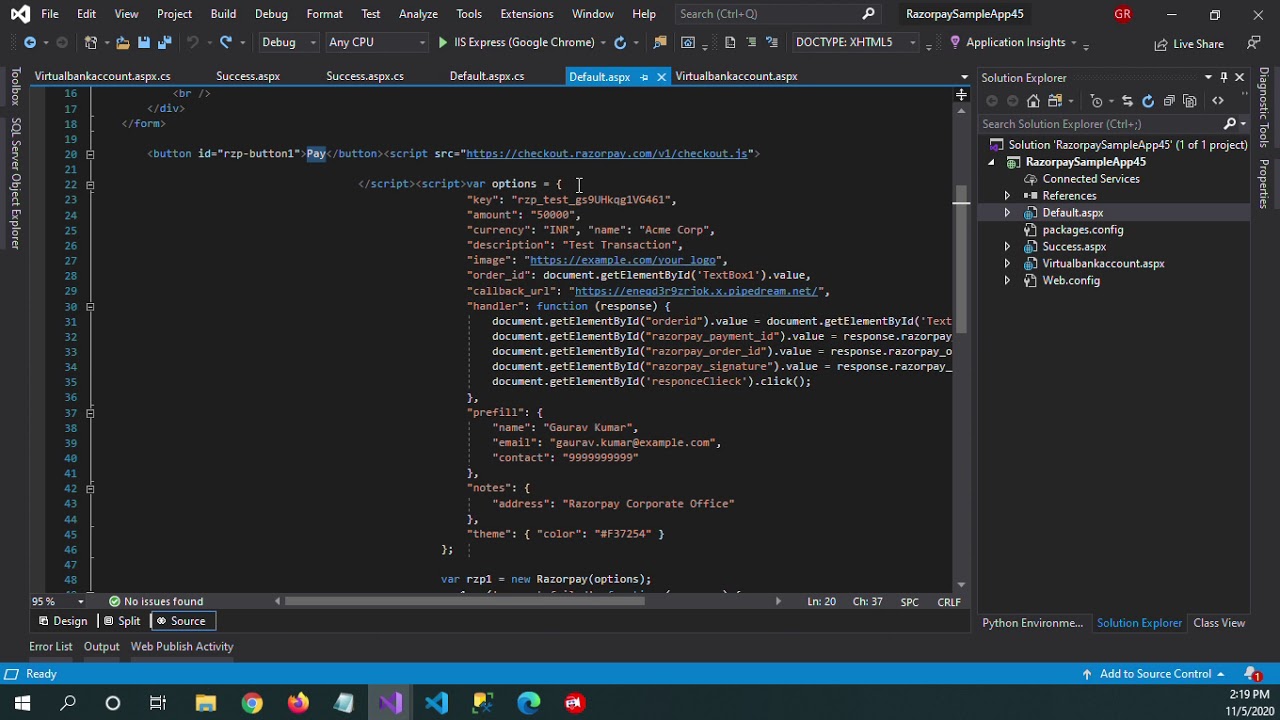Switch to the Success.aspx.cs tab
1280x720 pixels.
point(365,76)
